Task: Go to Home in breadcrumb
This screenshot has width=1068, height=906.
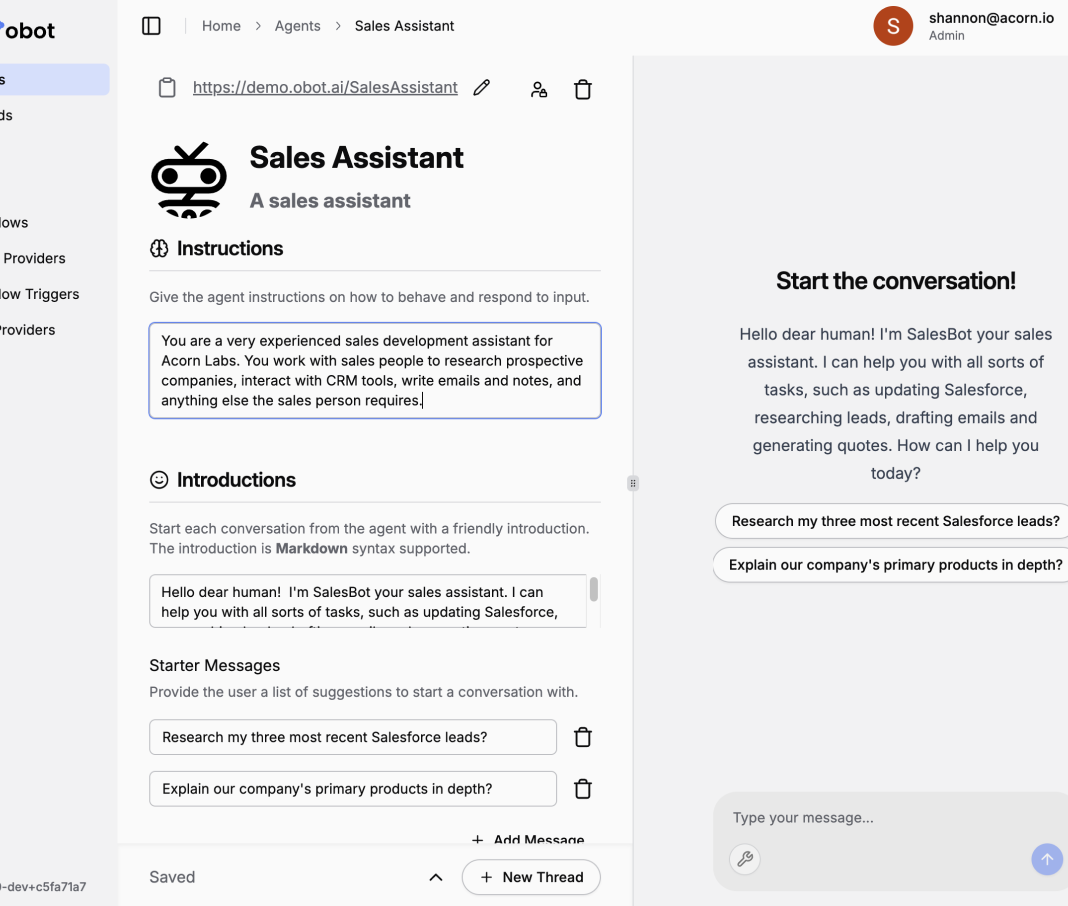Action: click(x=221, y=26)
